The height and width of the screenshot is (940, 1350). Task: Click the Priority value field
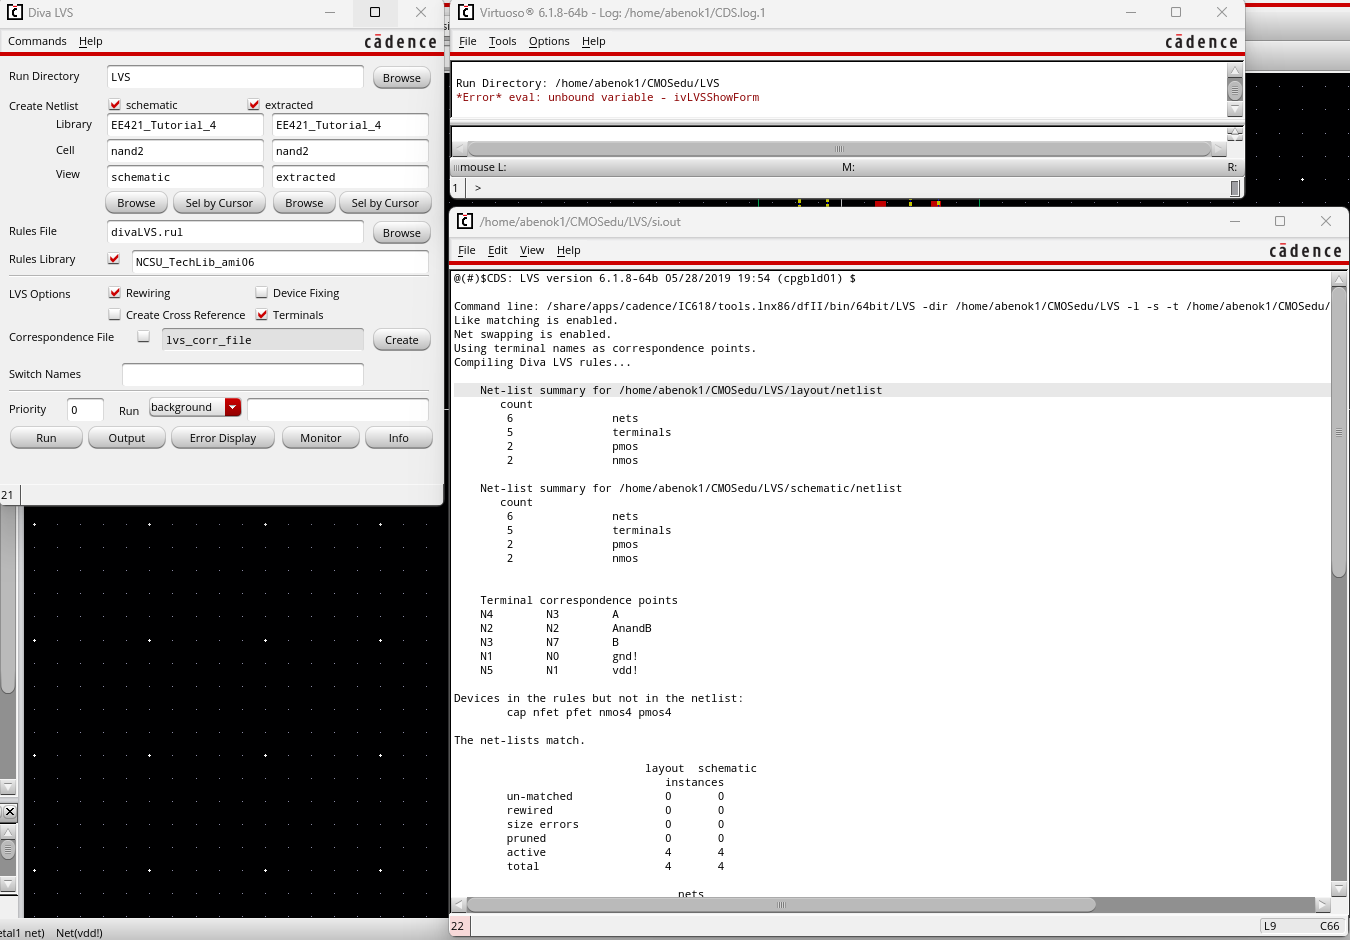[x=85, y=410]
